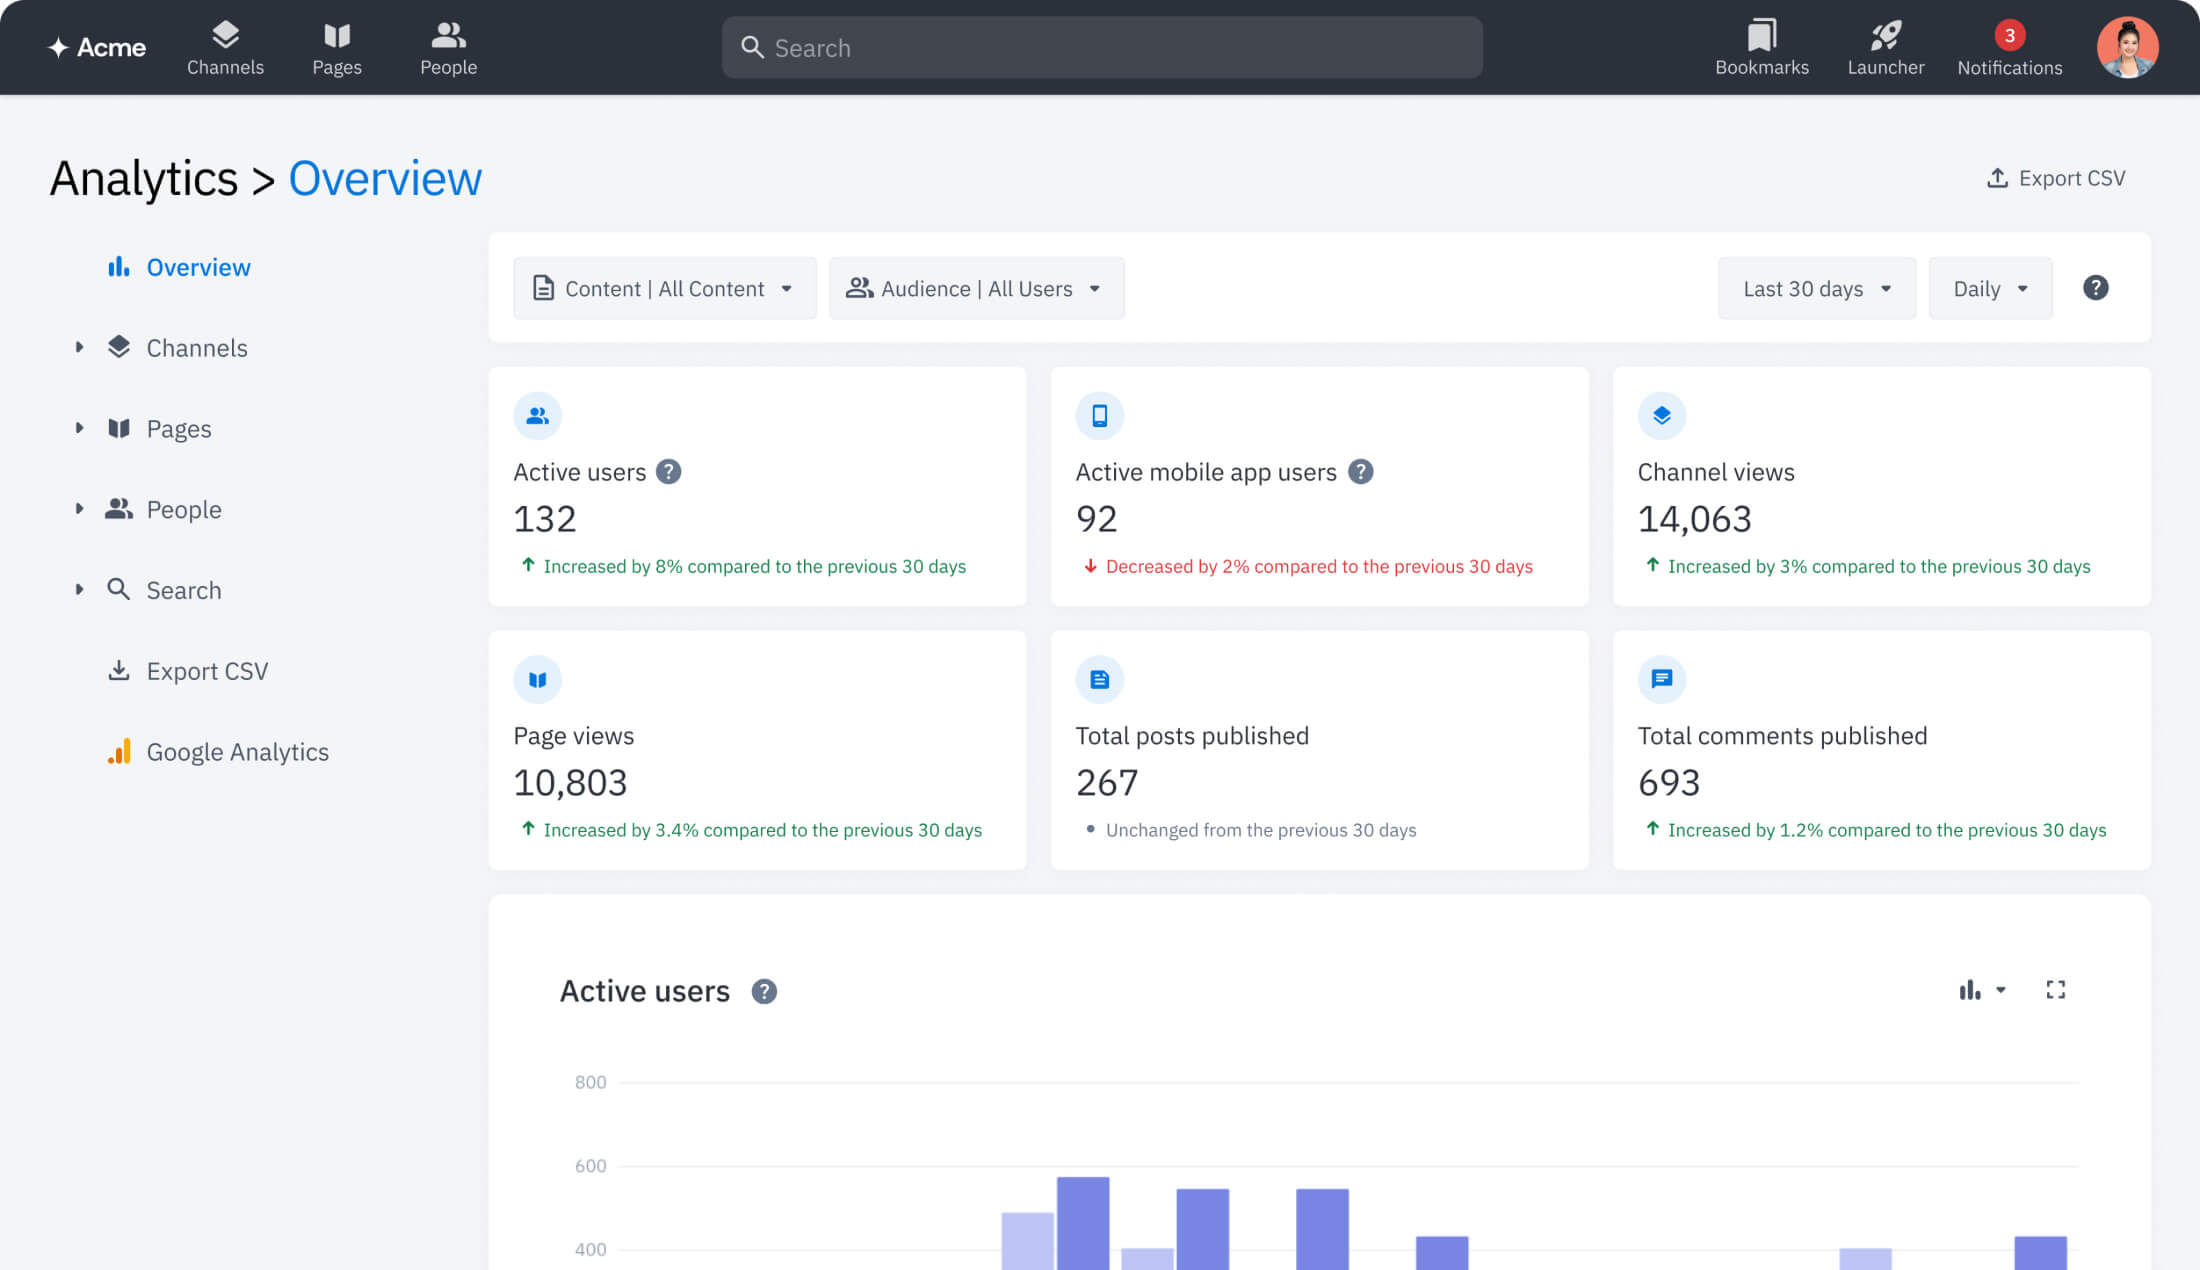Open the People section from the top bar
This screenshot has width=2200, height=1270.
[448, 47]
